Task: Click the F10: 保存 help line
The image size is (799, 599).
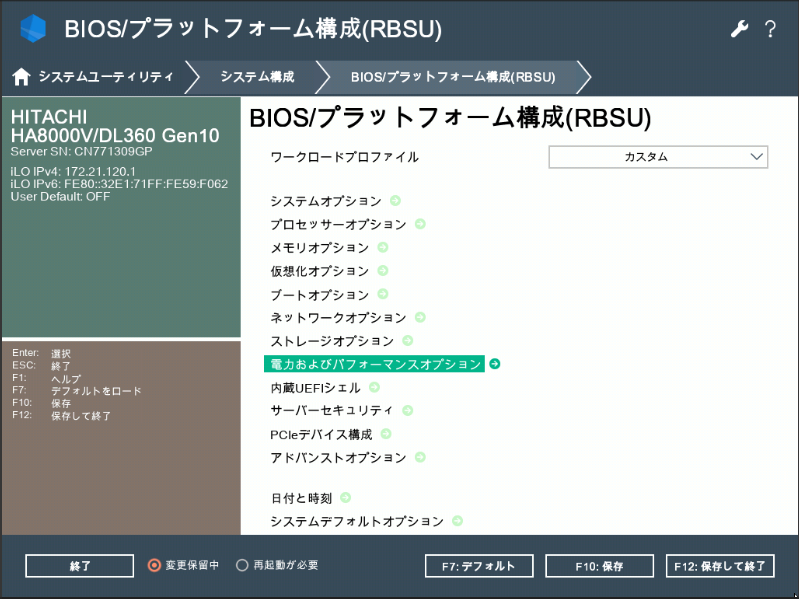Action: pyautogui.click(x=42, y=403)
